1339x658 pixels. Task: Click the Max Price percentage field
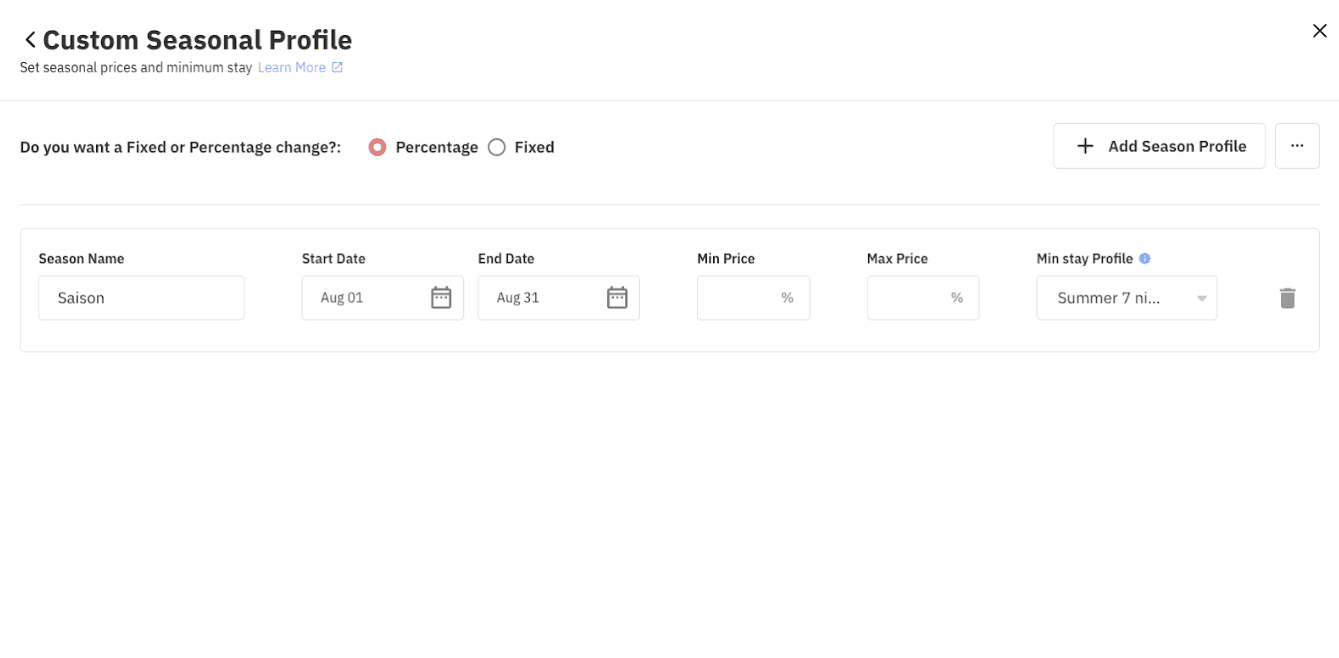click(922, 297)
